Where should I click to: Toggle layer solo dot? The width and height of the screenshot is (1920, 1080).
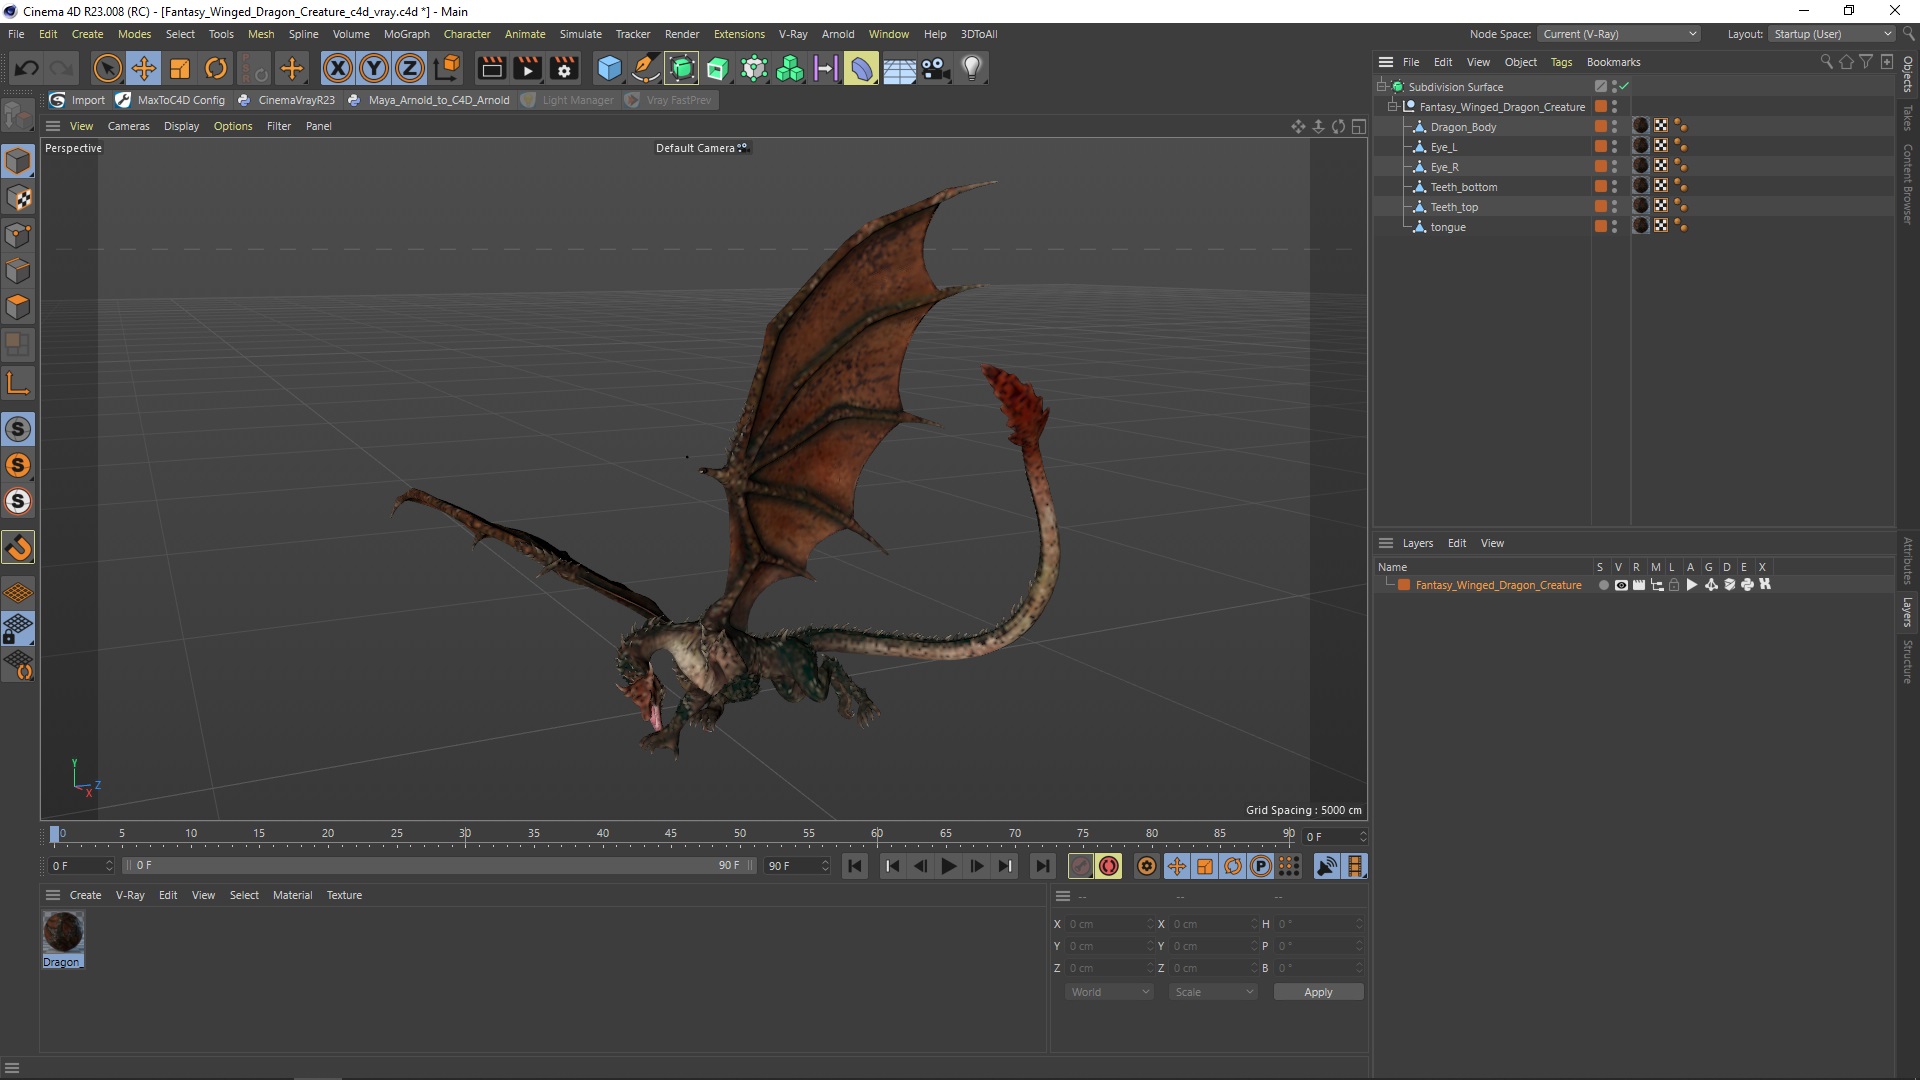(1603, 585)
